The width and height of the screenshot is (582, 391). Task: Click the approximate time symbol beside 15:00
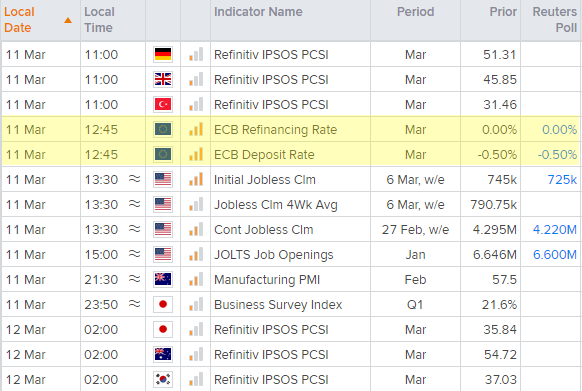134,254
